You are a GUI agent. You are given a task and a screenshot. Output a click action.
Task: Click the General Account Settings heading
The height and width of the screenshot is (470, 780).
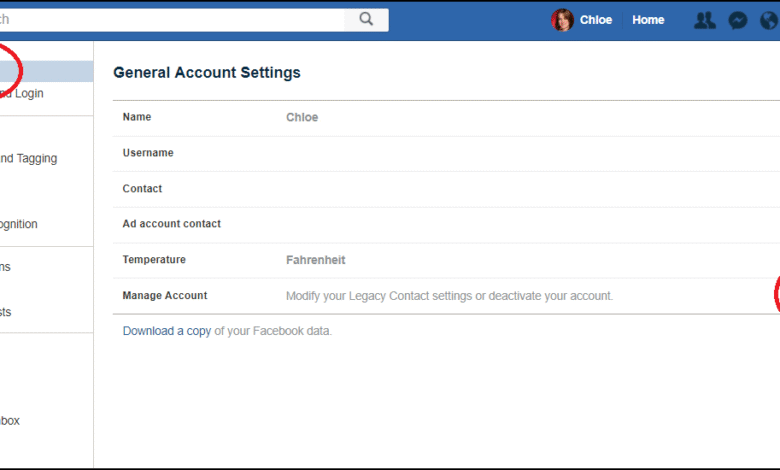[207, 73]
